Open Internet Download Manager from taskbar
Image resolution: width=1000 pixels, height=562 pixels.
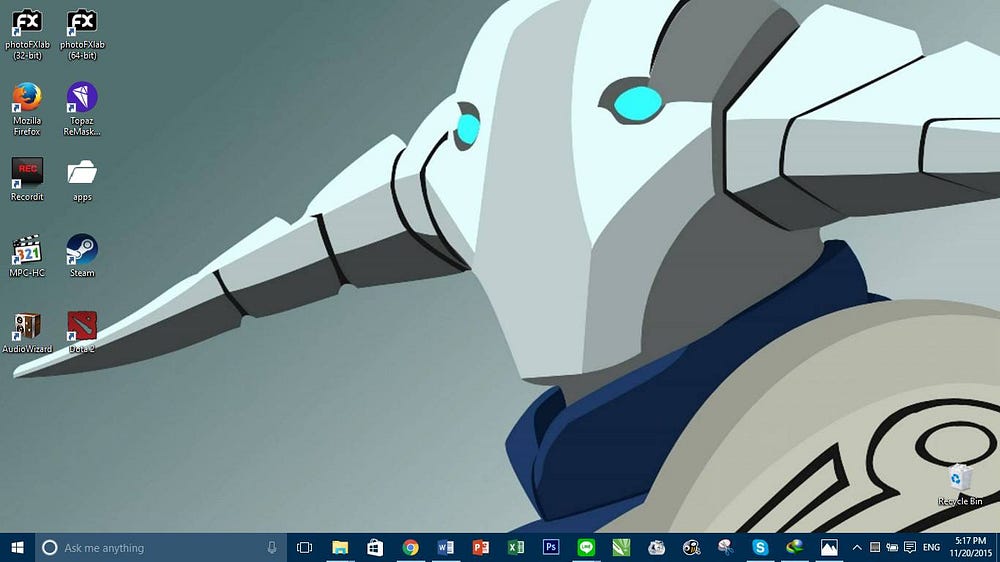[795, 547]
